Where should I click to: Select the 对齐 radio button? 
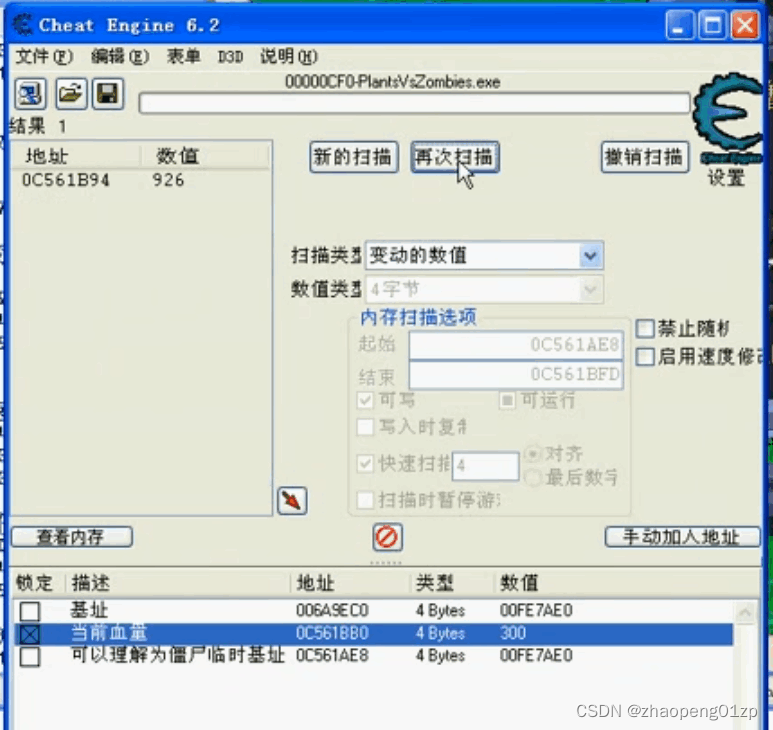coord(533,453)
